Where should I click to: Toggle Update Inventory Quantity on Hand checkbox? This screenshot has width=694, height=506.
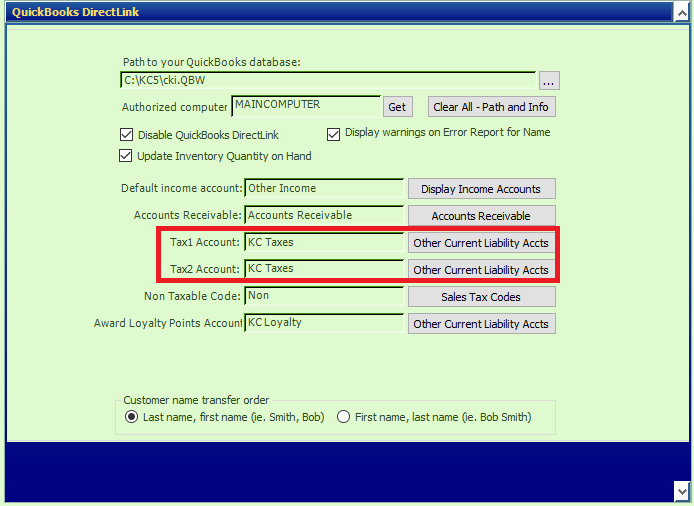pos(126,156)
